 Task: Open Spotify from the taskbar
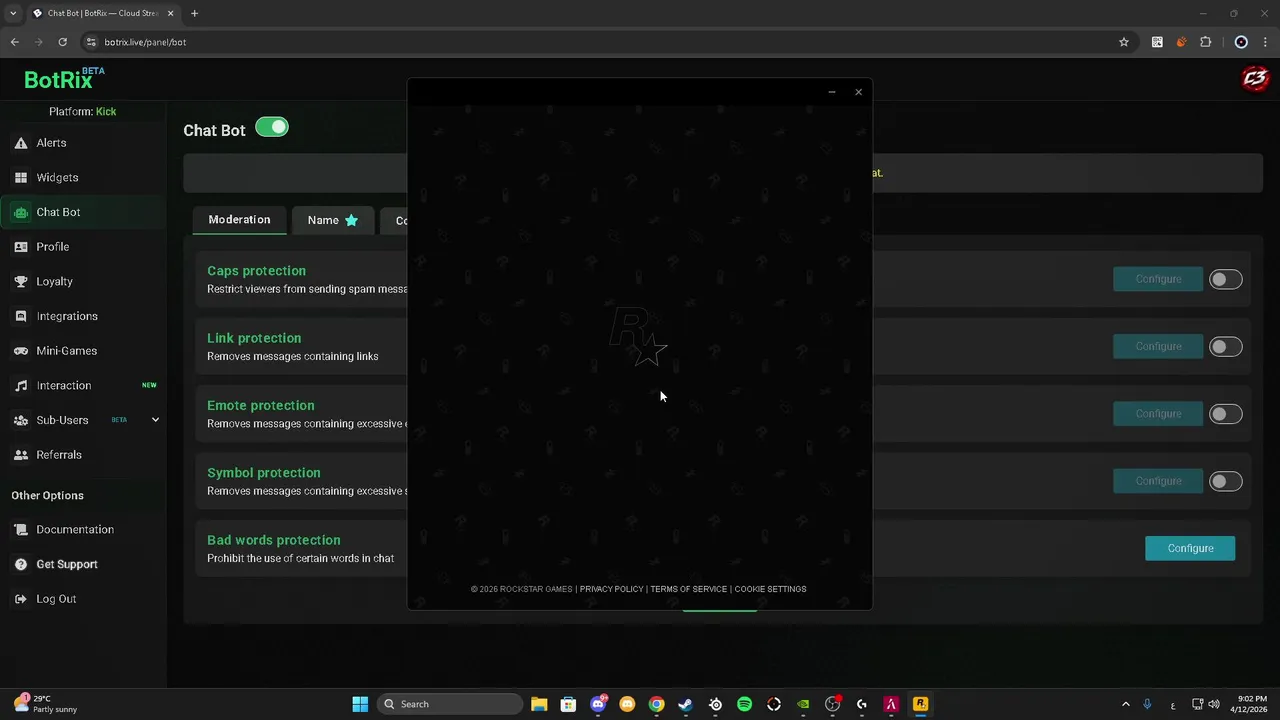click(744, 704)
